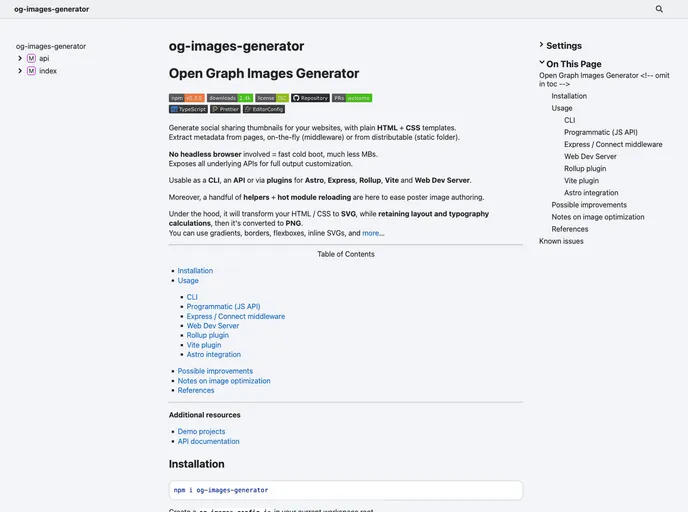
Task: Select Possible improvements in On This Page
Action: (589, 205)
